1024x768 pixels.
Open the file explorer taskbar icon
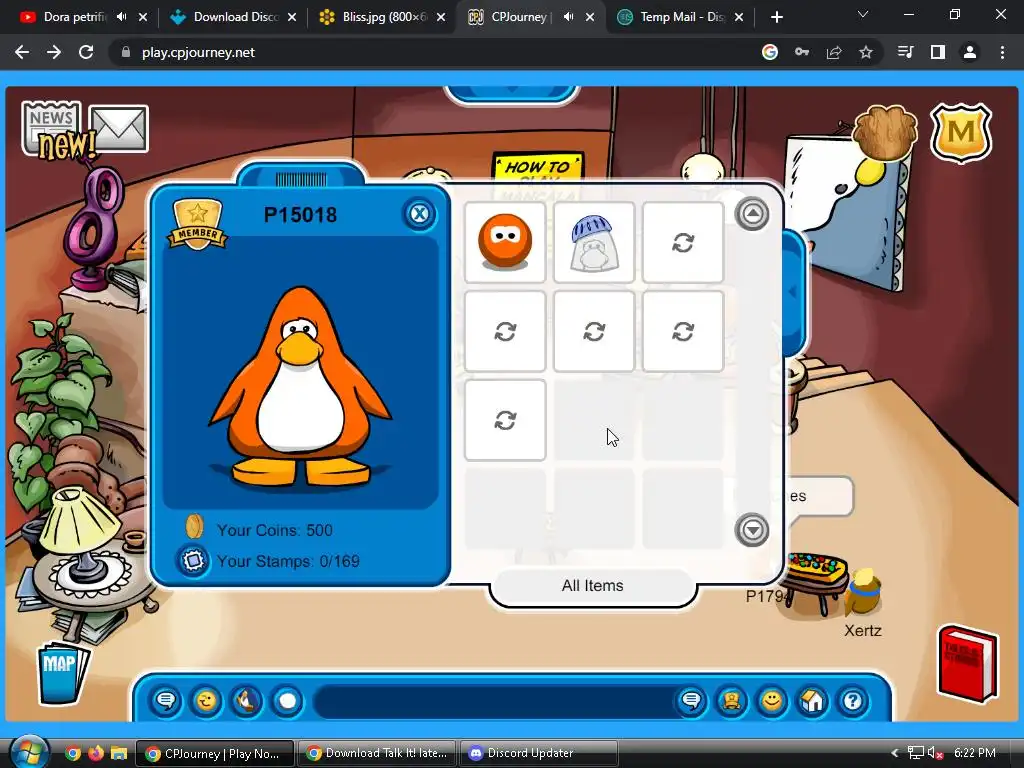click(x=118, y=753)
